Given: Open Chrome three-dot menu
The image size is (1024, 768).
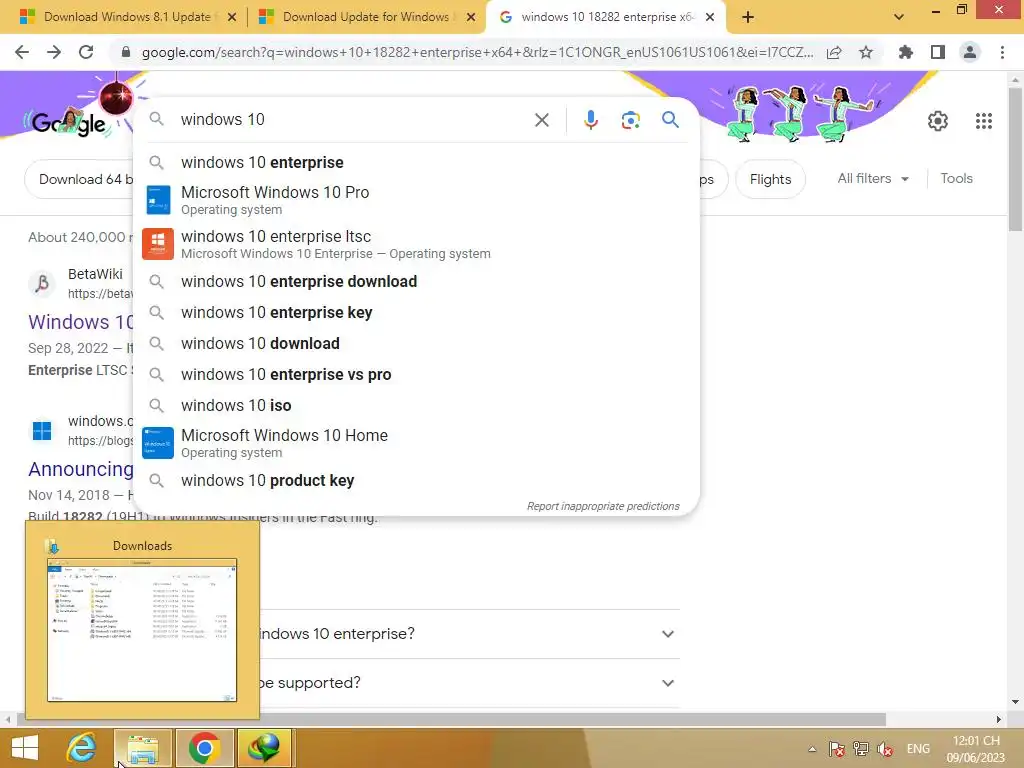Looking at the screenshot, I should tap(1002, 52).
